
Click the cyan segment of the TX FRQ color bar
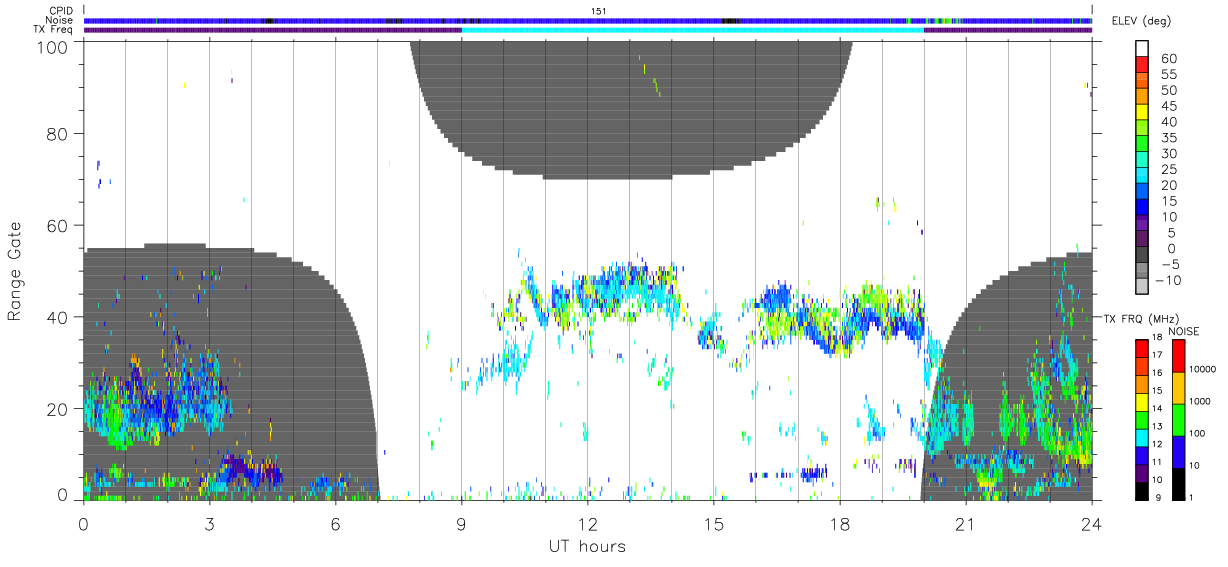click(1141, 438)
